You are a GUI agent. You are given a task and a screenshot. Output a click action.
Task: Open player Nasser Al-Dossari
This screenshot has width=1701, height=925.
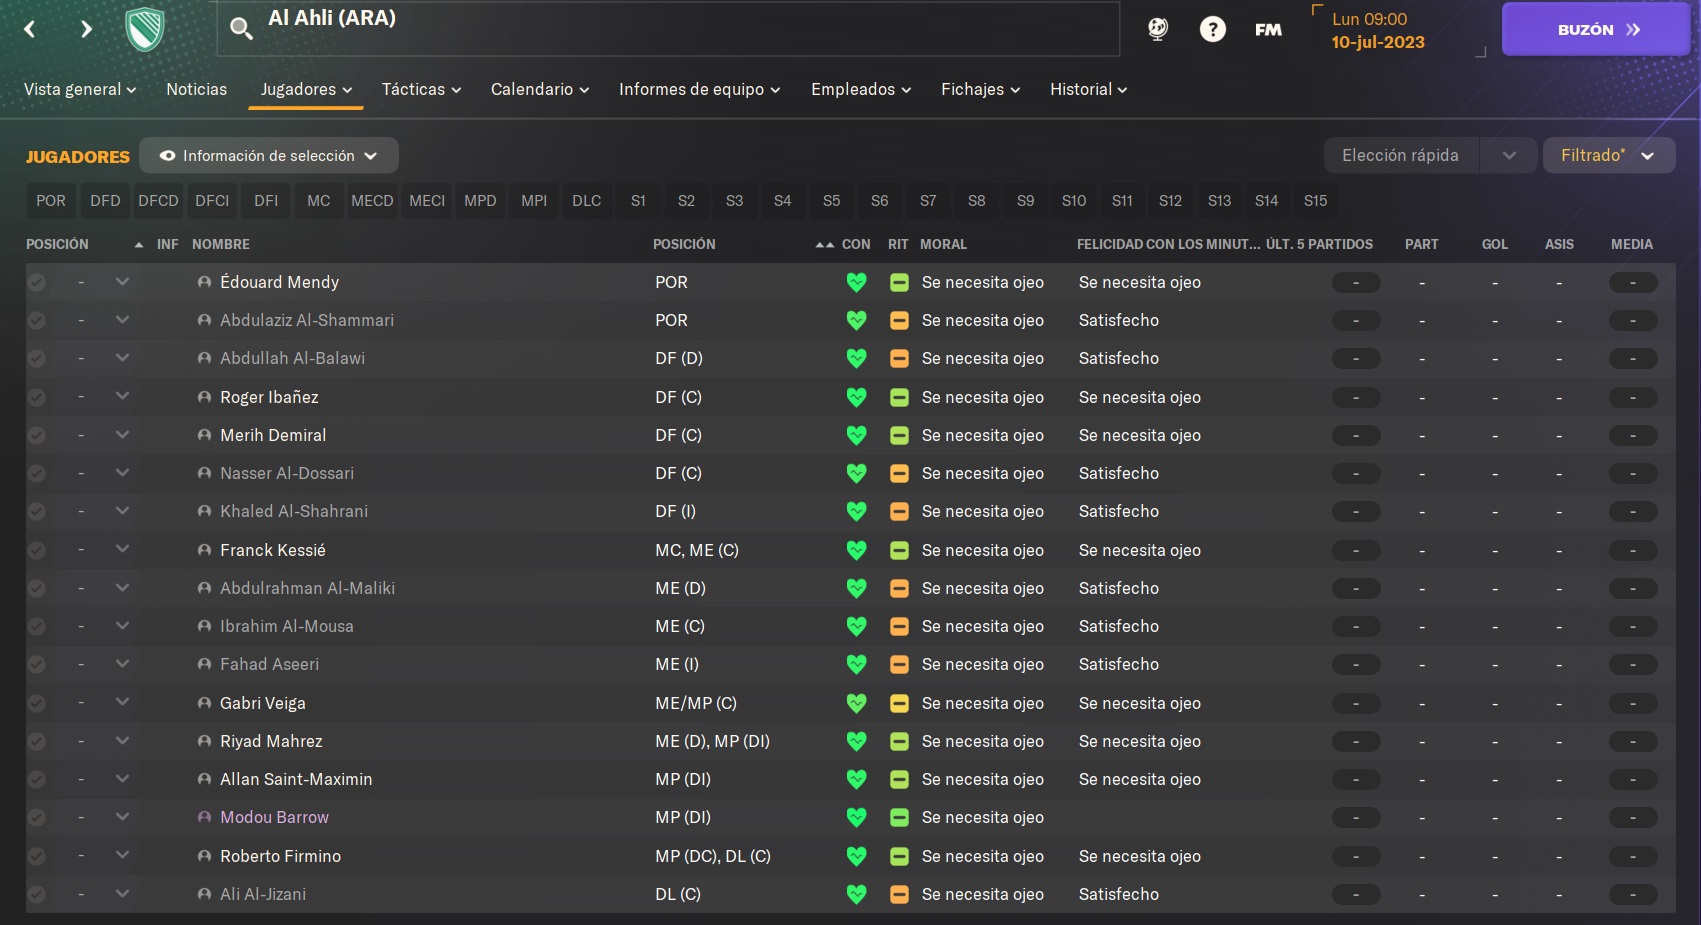coord(287,473)
